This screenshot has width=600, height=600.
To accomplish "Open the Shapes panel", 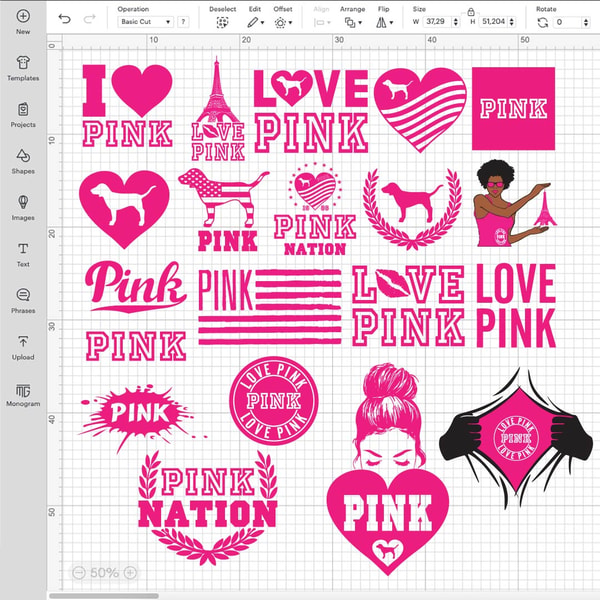I will pos(23,161).
